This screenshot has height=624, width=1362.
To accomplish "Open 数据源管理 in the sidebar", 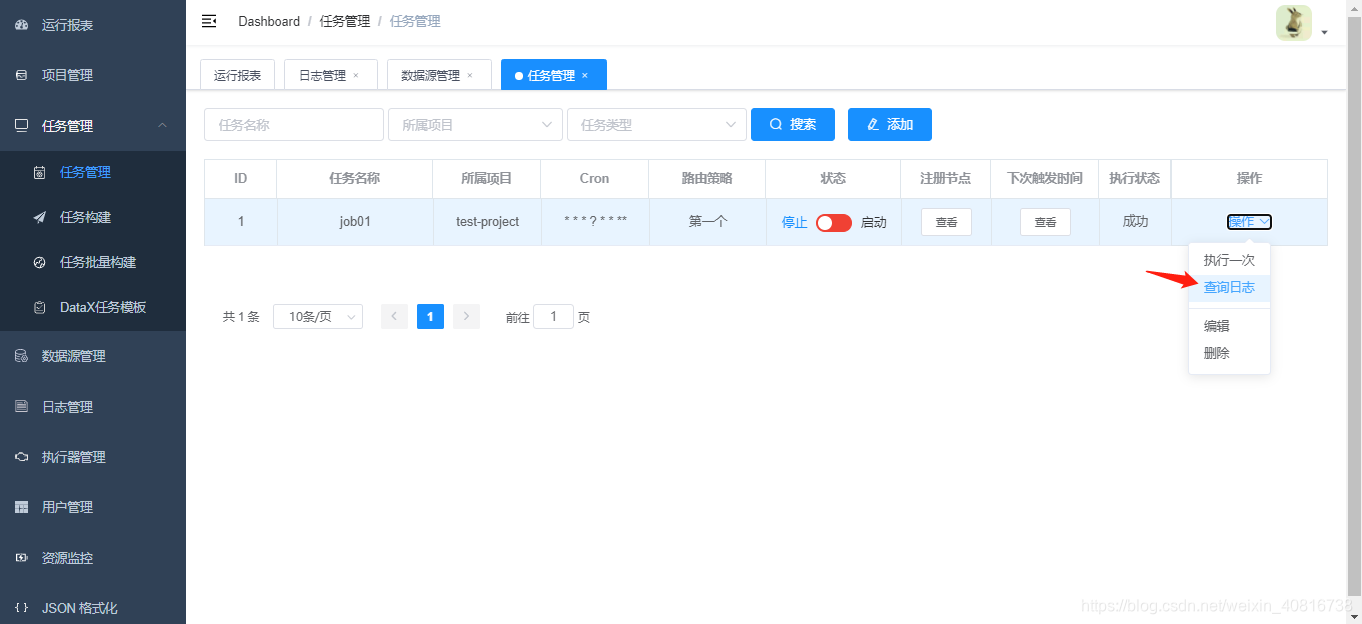I will pos(93,356).
